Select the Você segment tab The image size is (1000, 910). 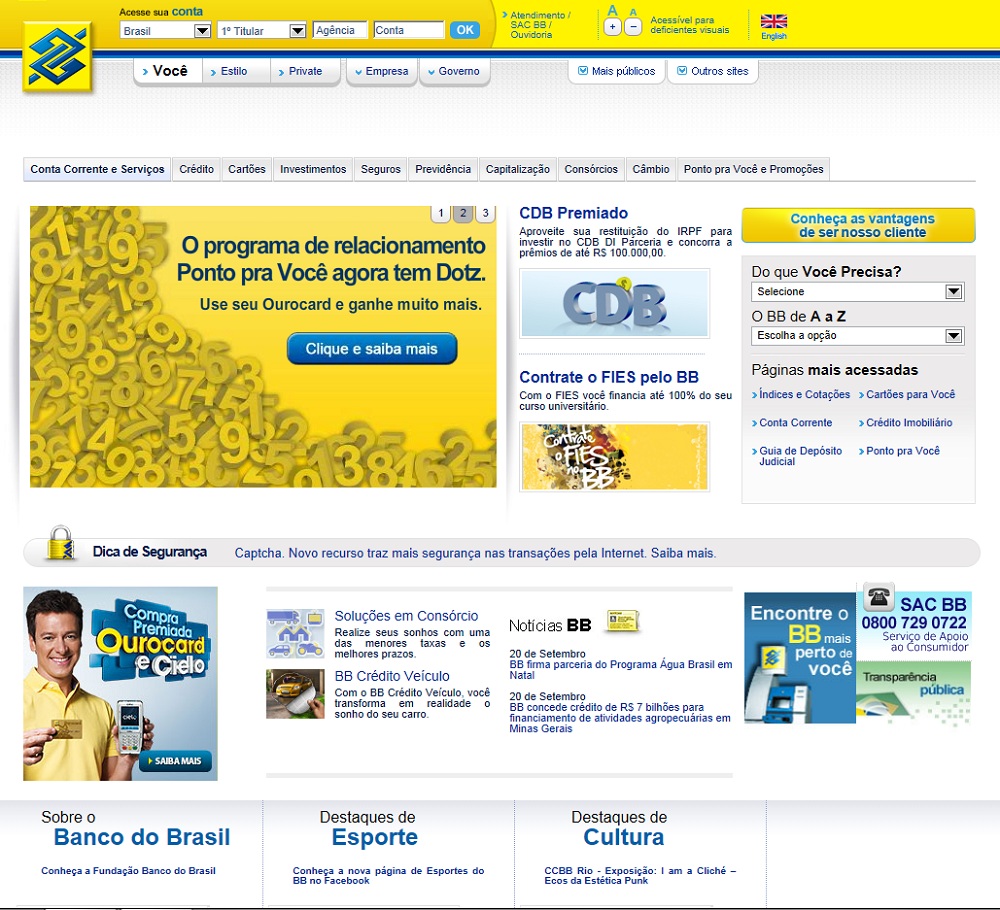[x=168, y=71]
